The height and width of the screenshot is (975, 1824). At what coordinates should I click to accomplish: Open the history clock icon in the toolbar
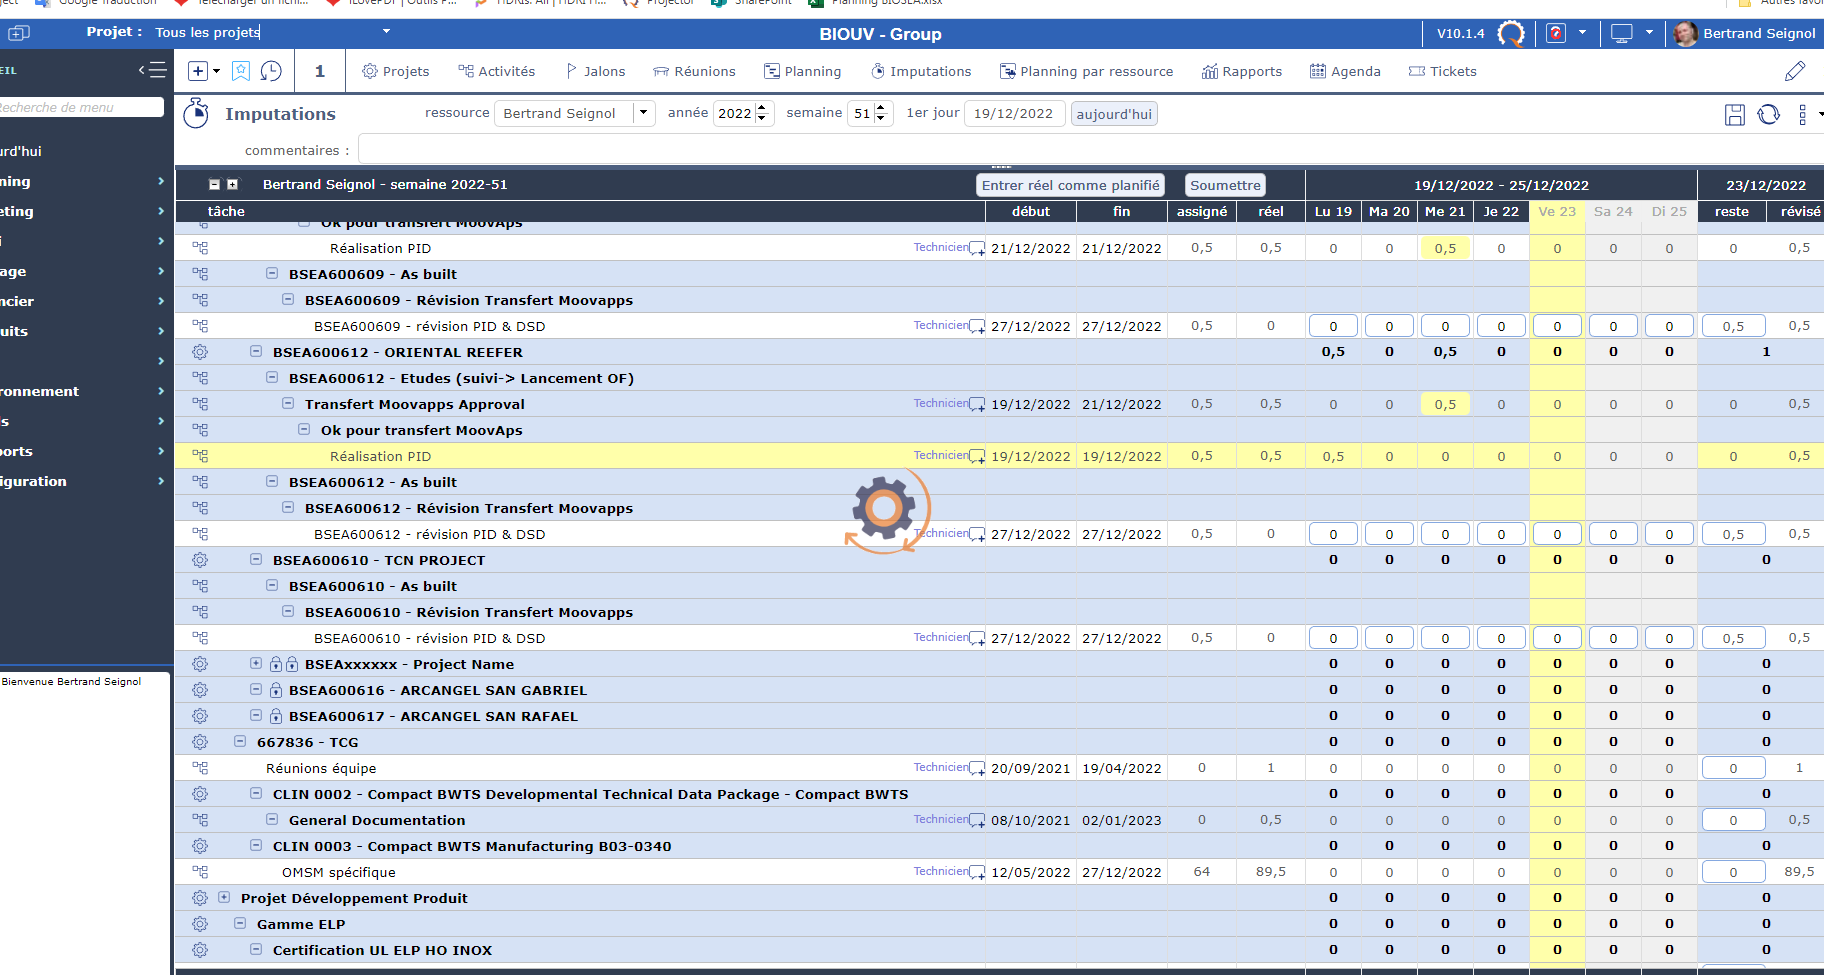pos(271,71)
